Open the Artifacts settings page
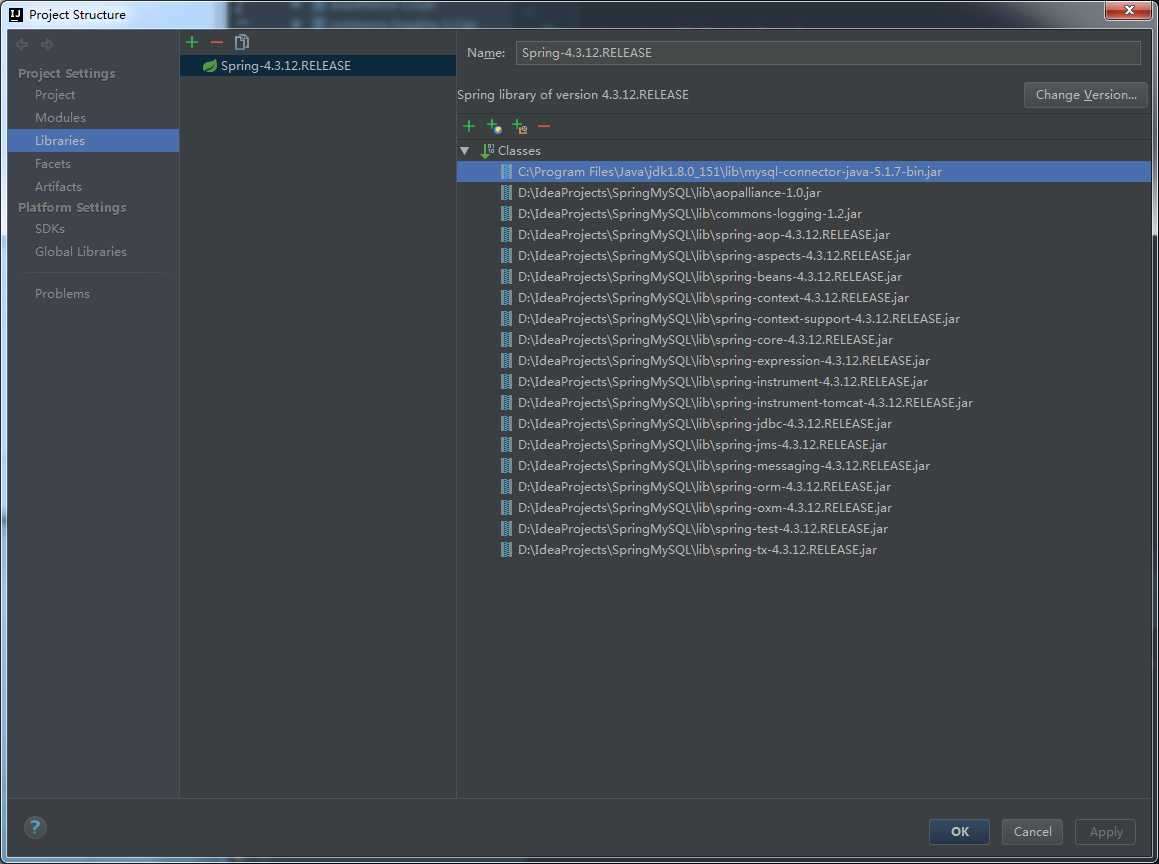This screenshot has height=864, width=1159. click(x=58, y=186)
